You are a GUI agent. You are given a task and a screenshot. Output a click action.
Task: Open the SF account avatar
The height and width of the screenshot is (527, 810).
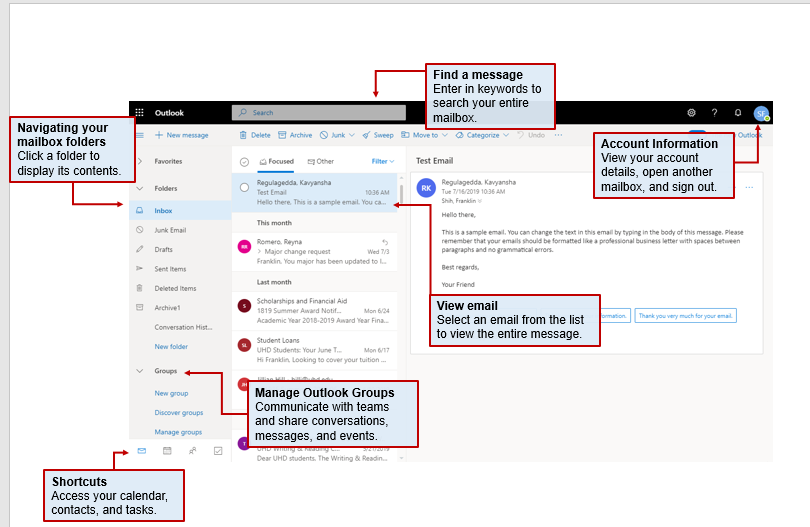[x=761, y=114]
